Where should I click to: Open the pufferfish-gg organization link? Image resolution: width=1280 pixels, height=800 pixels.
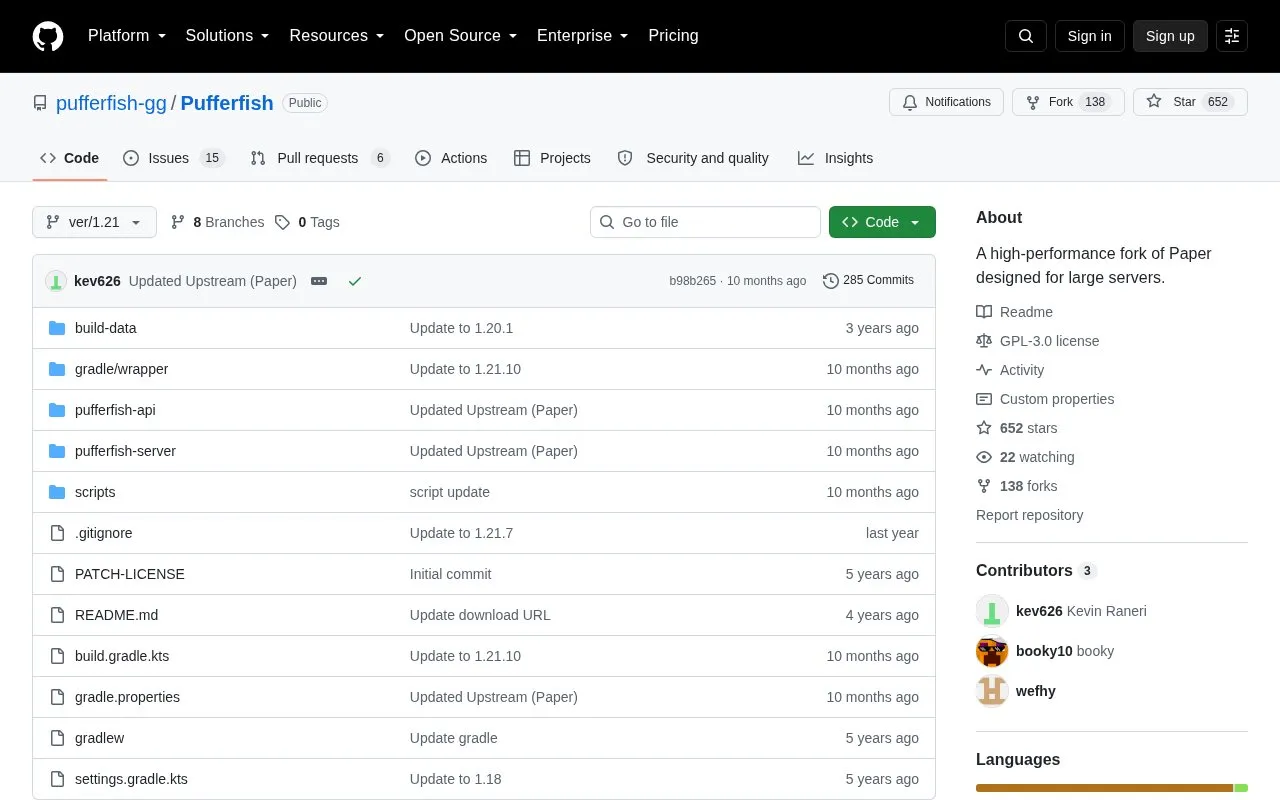coord(111,103)
